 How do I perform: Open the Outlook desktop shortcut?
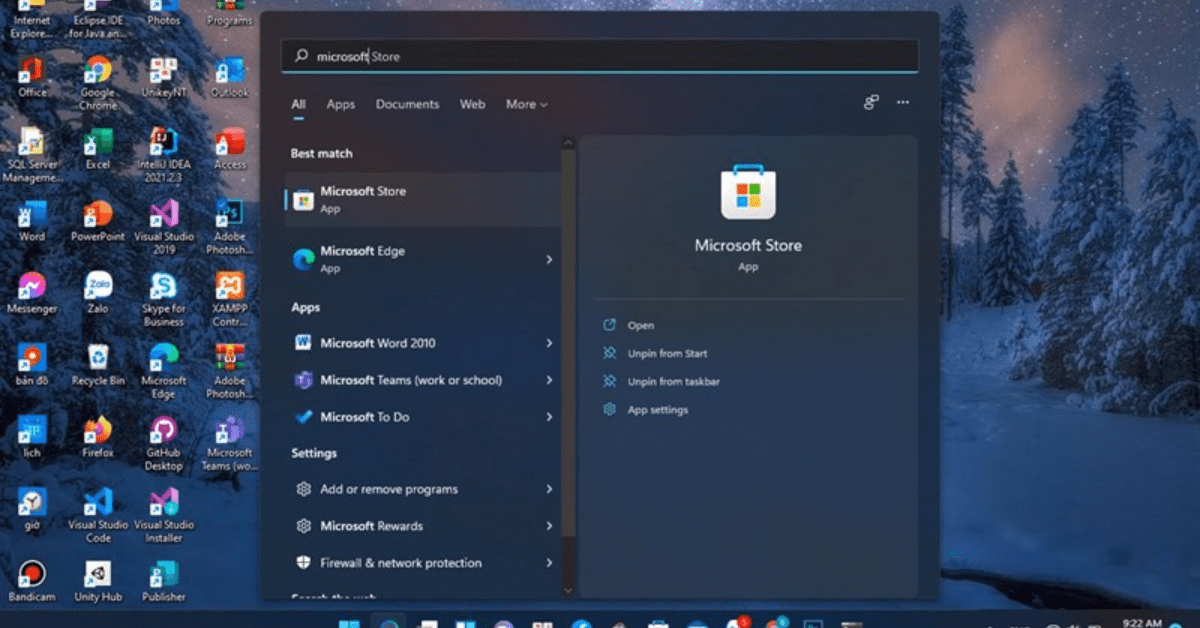pos(230,77)
